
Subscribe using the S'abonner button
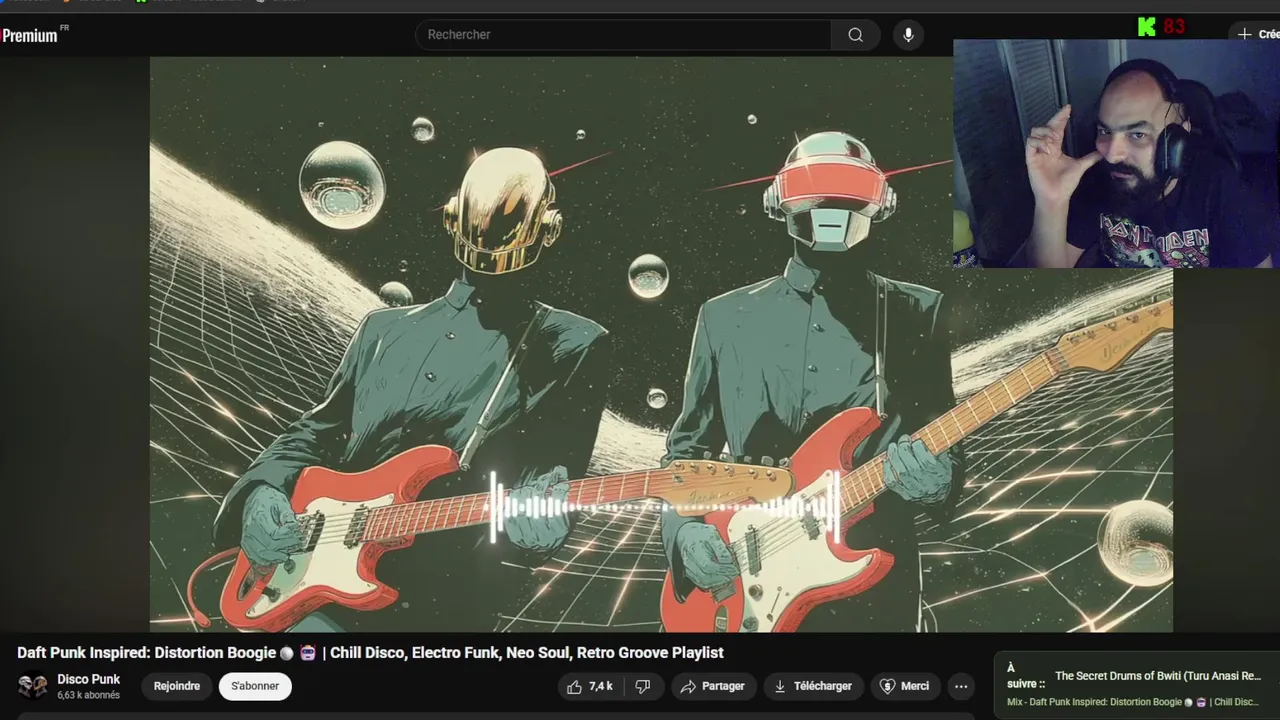point(255,686)
